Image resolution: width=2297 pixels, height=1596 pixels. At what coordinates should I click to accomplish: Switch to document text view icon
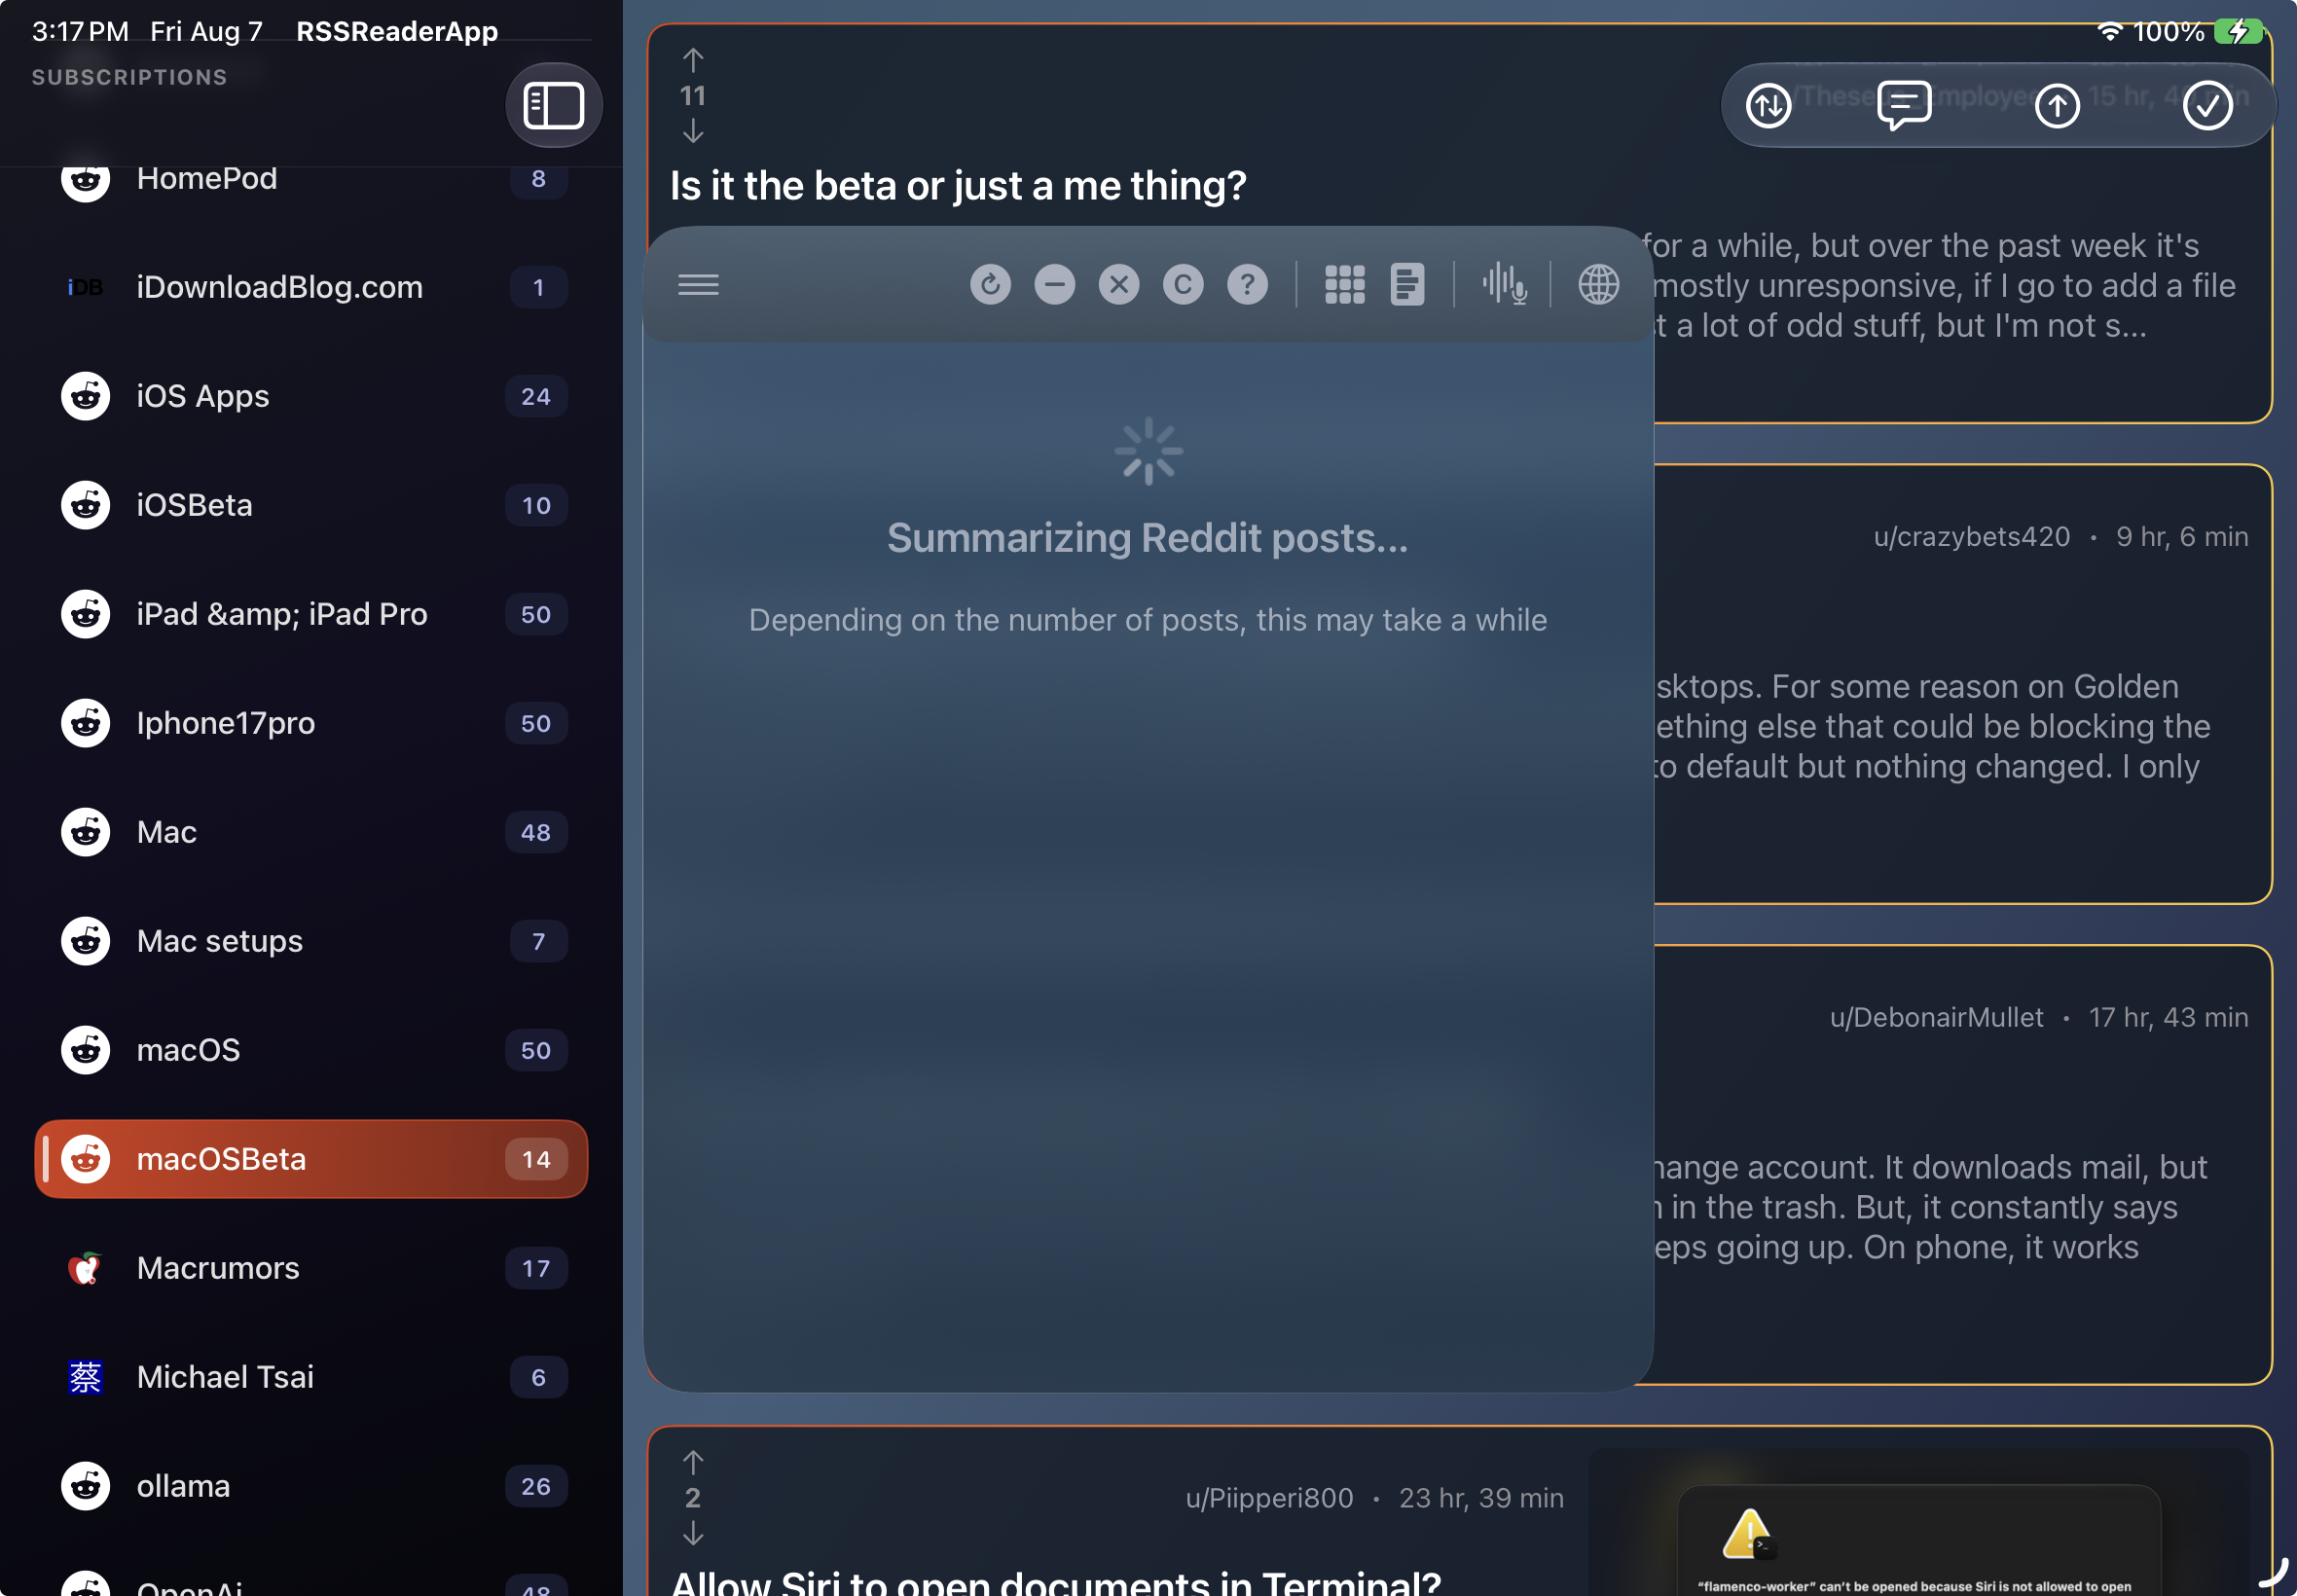point(1407,285)
